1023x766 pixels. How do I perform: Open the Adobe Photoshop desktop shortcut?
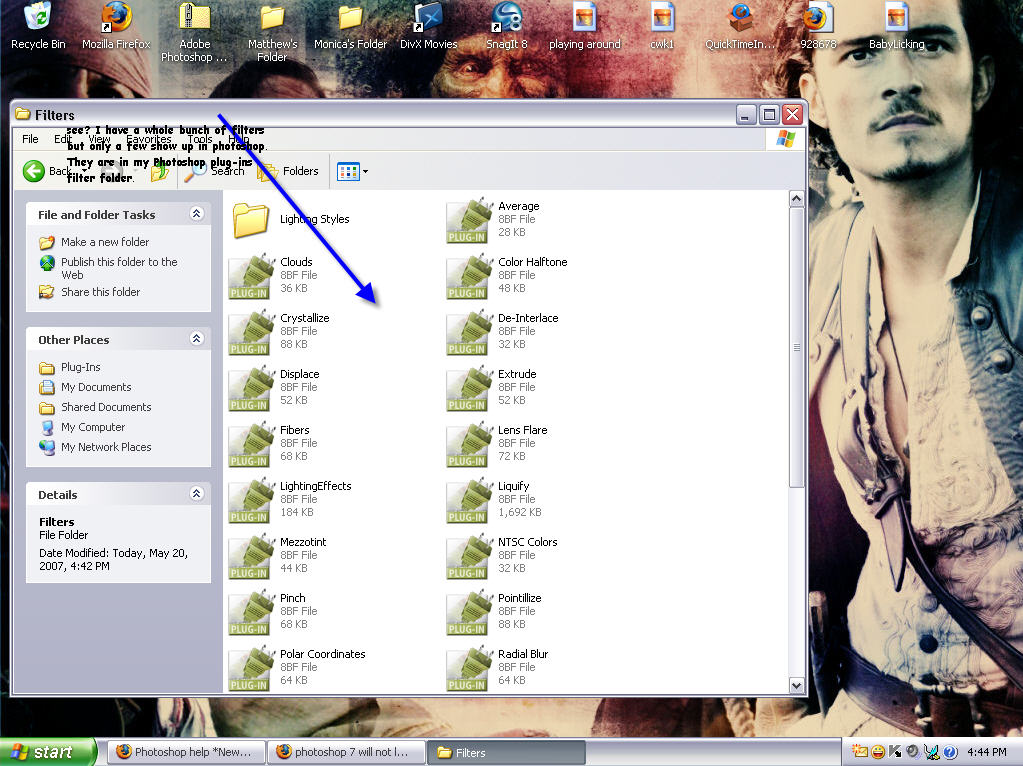(194, 33)
